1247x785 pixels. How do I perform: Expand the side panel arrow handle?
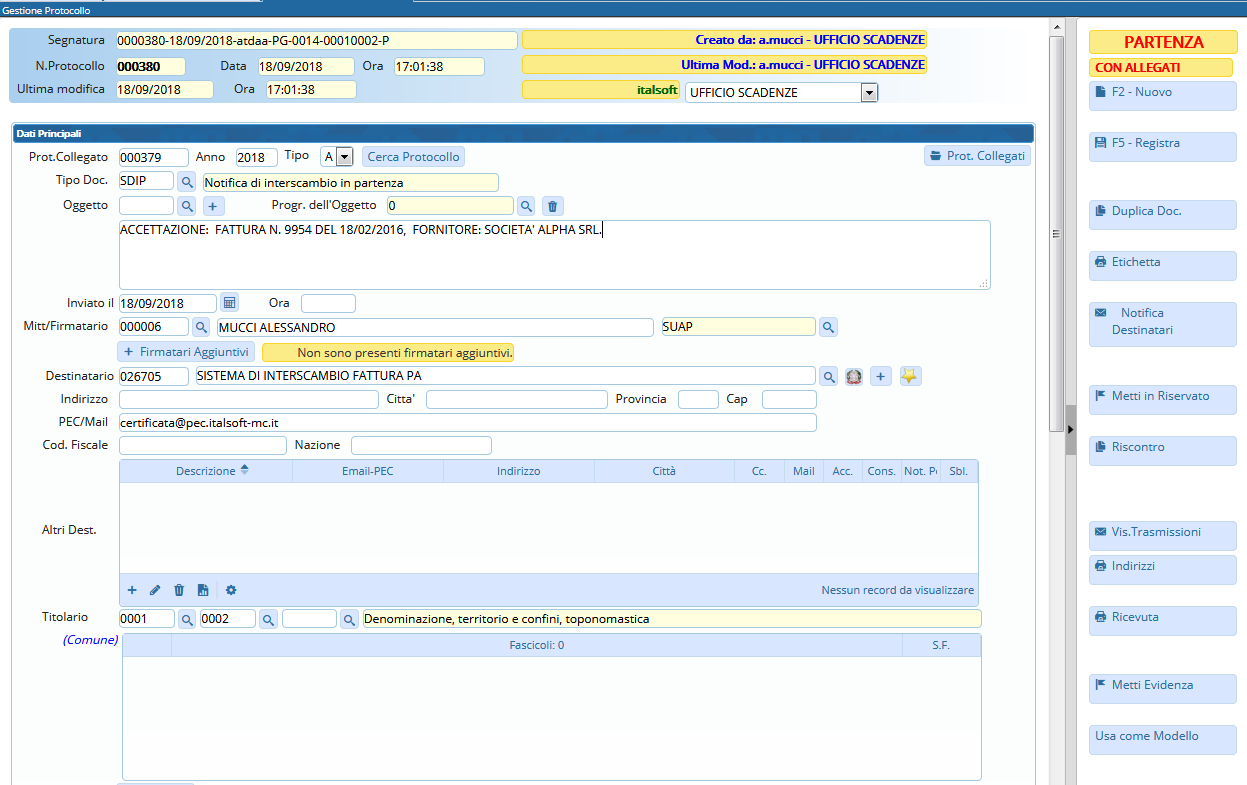click(x=1070, y=429)
